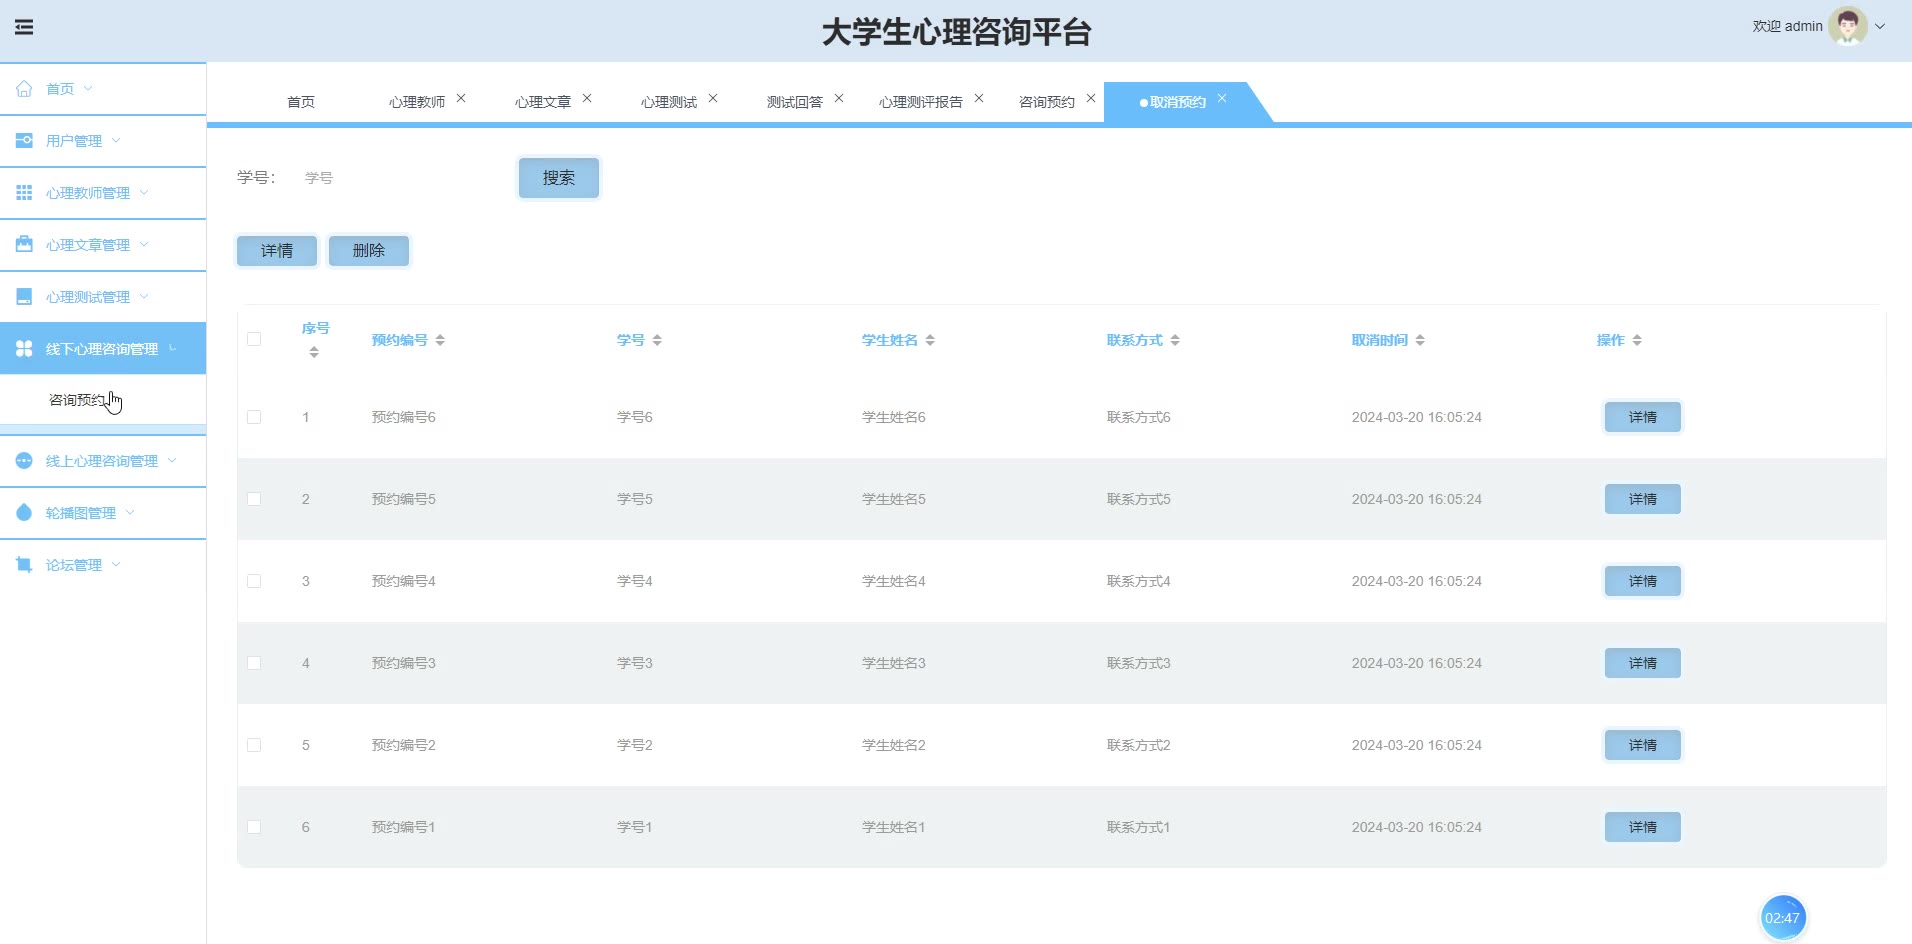Switch to the 咨询预约 tab
This screenshot has width=1912, height=944.
[1046, 102]
